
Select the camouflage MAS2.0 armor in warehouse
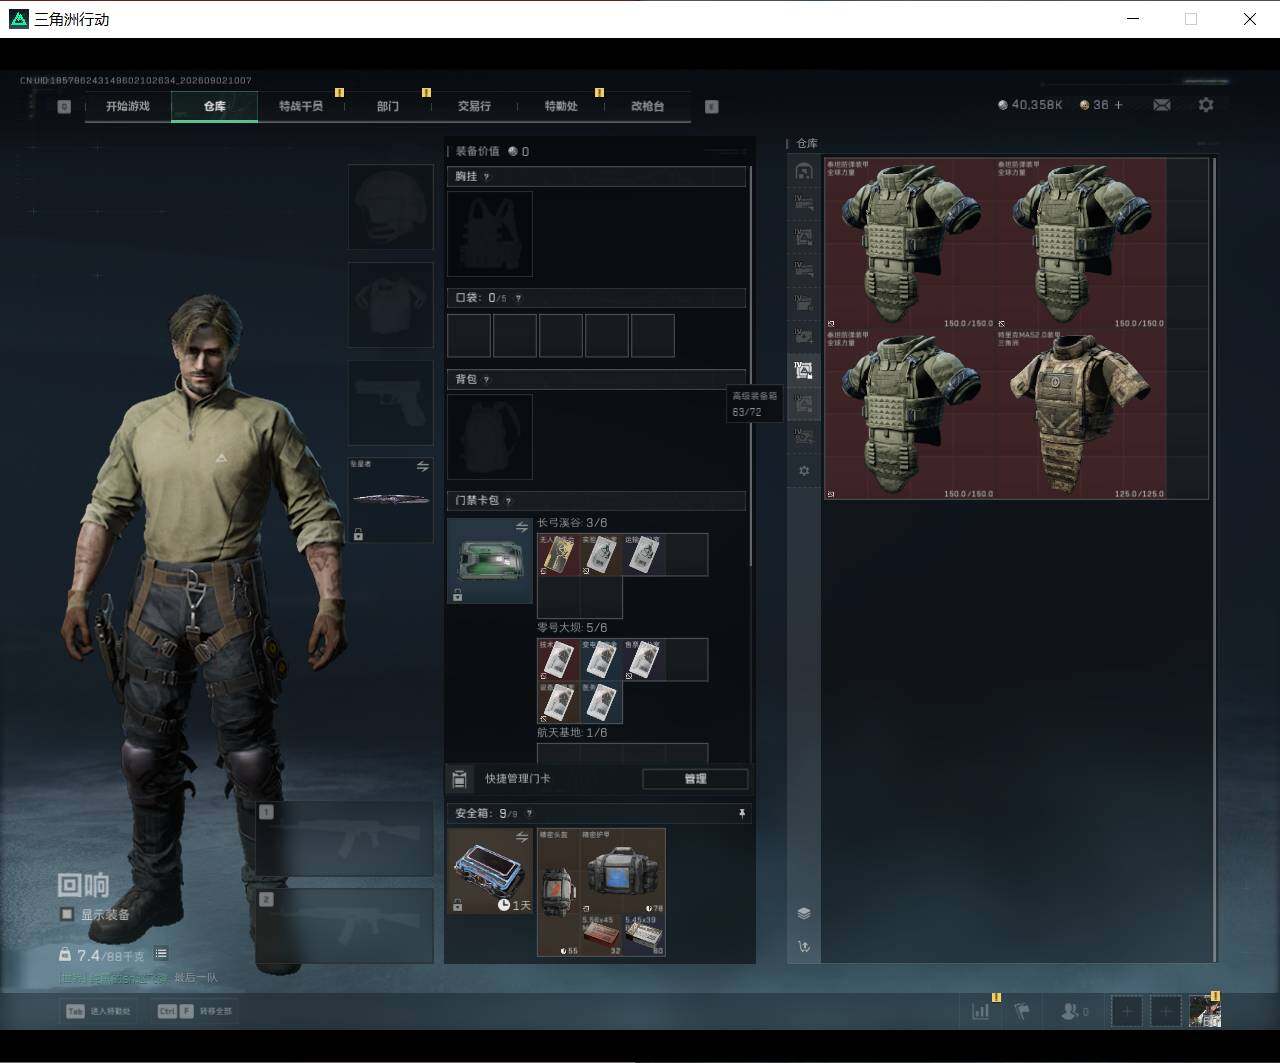[1081, 414]
